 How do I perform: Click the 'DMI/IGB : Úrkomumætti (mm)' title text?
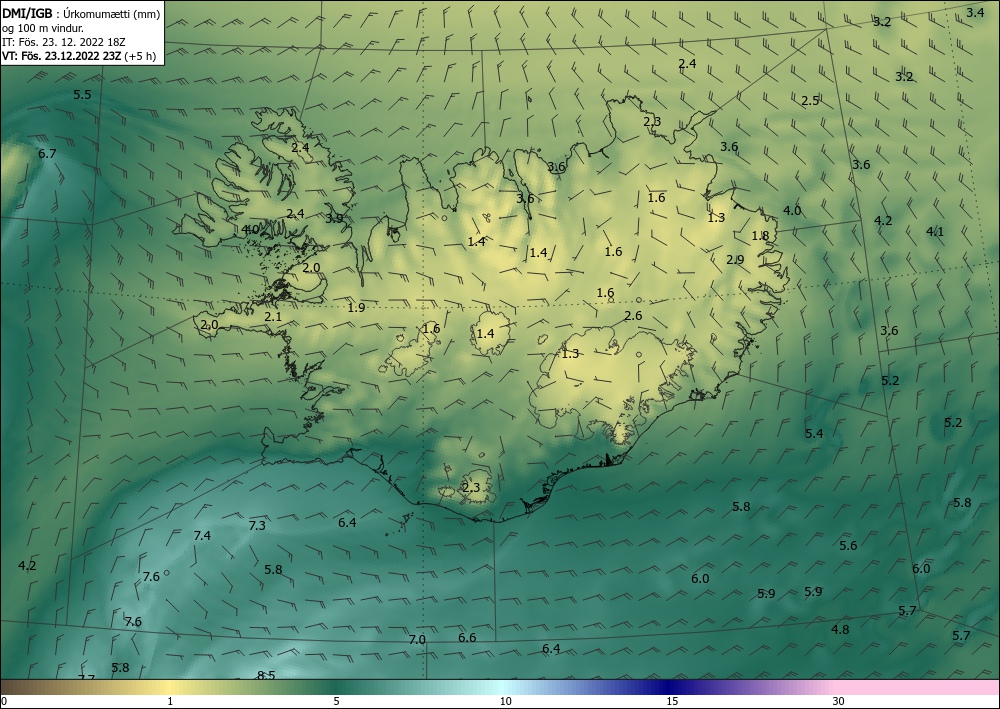click(81, 13)
